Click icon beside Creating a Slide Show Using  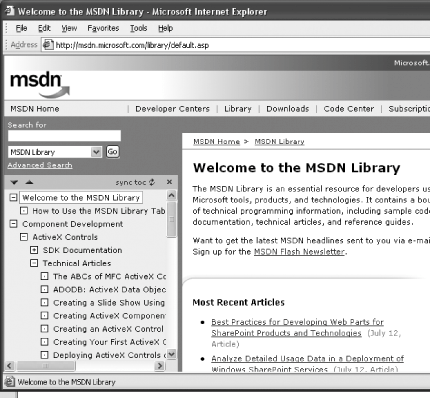44,302
